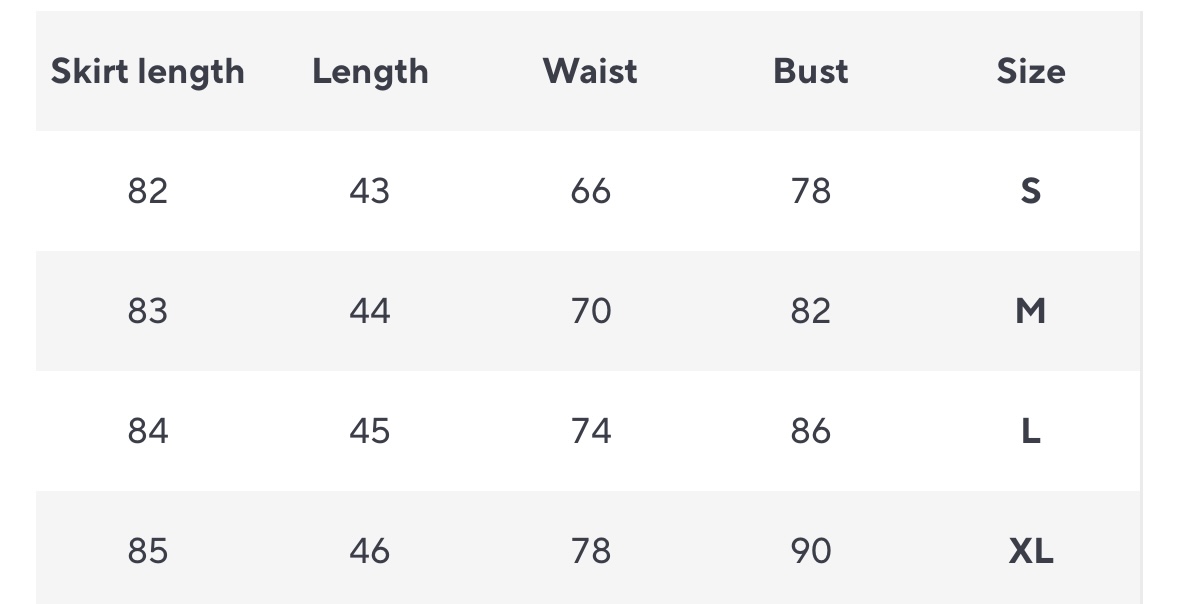Click skirt length value 85
This screenshot has width=1179, height=604.
point(148,551)
